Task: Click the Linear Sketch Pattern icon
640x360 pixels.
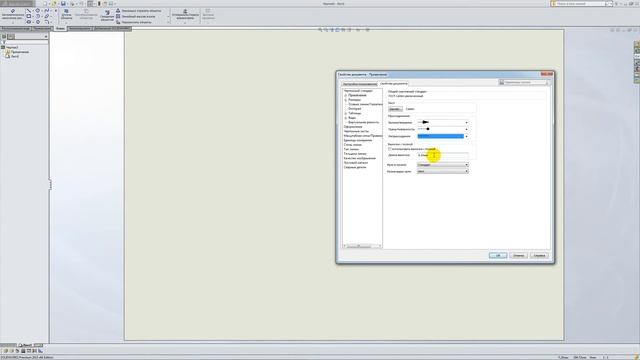Action: click(118, 16)
